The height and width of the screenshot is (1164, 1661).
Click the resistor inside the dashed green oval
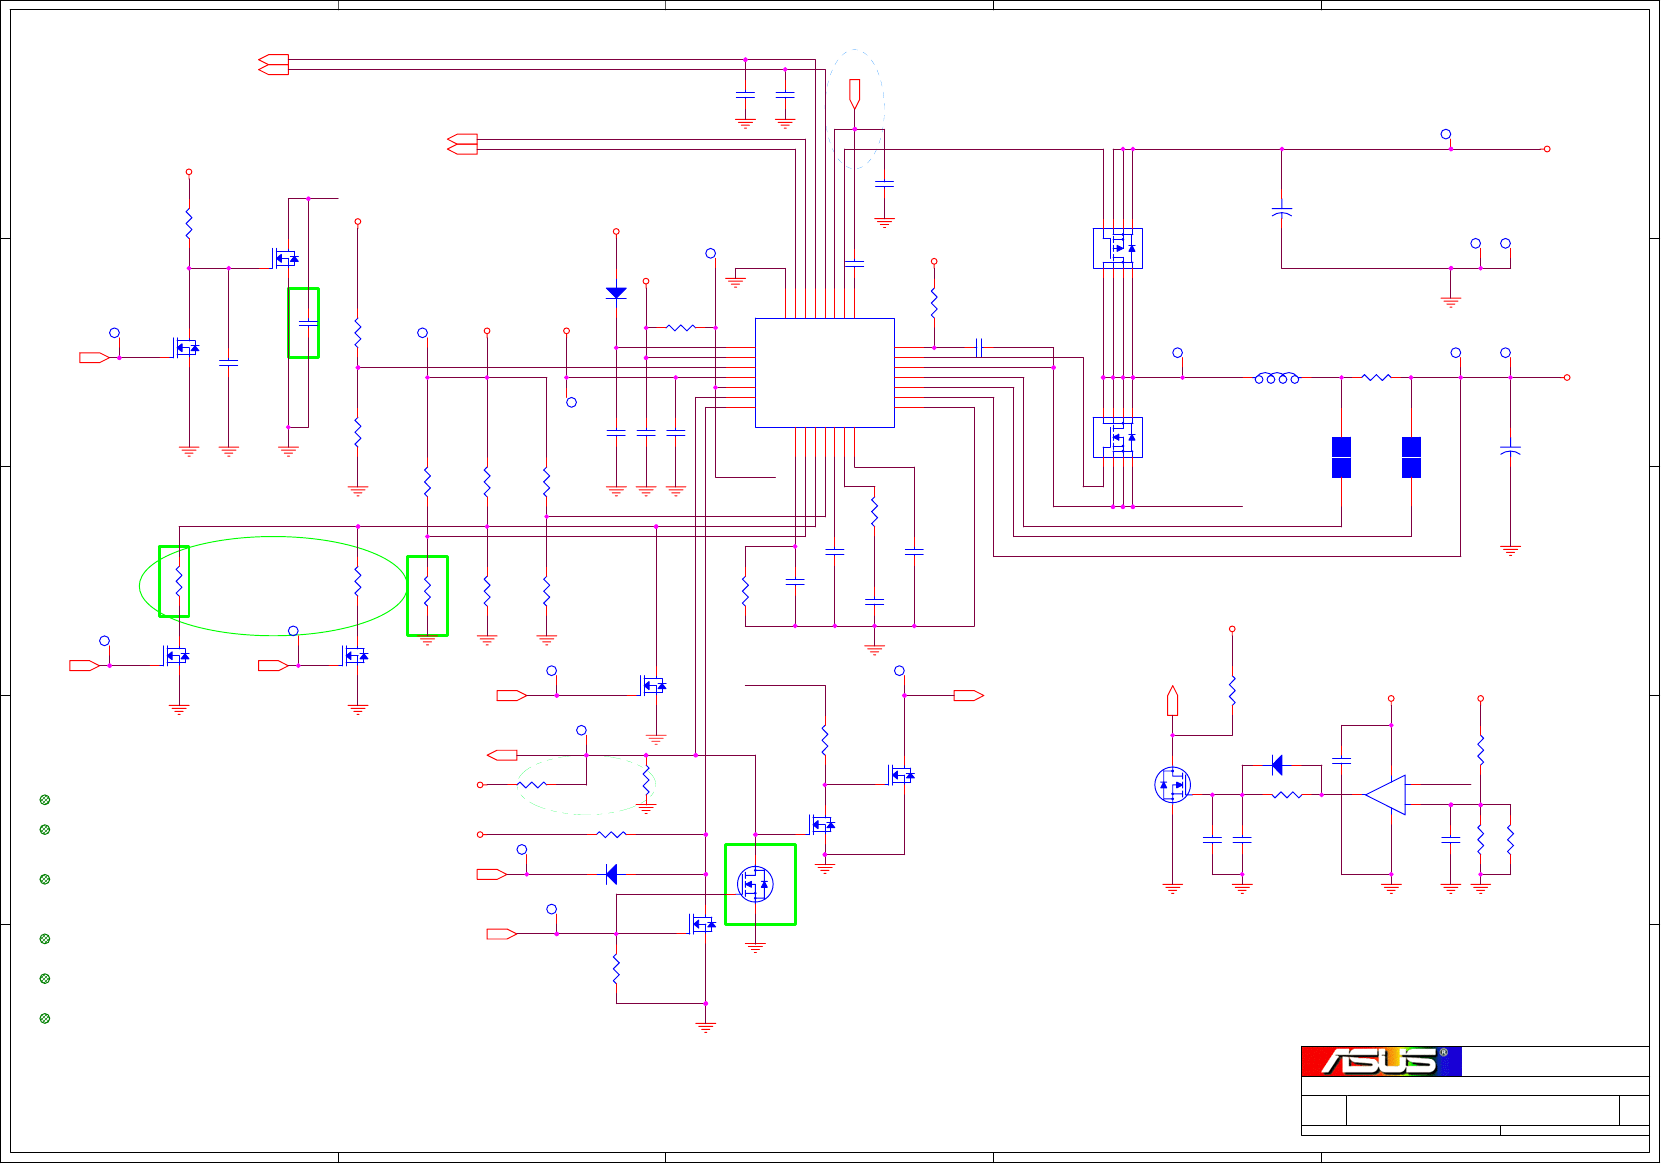[532, 785]
